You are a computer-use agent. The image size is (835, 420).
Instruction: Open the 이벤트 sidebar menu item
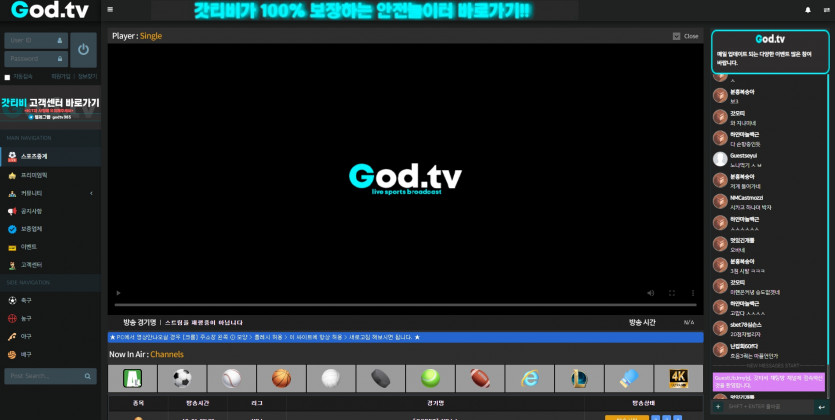coord(51,248)
